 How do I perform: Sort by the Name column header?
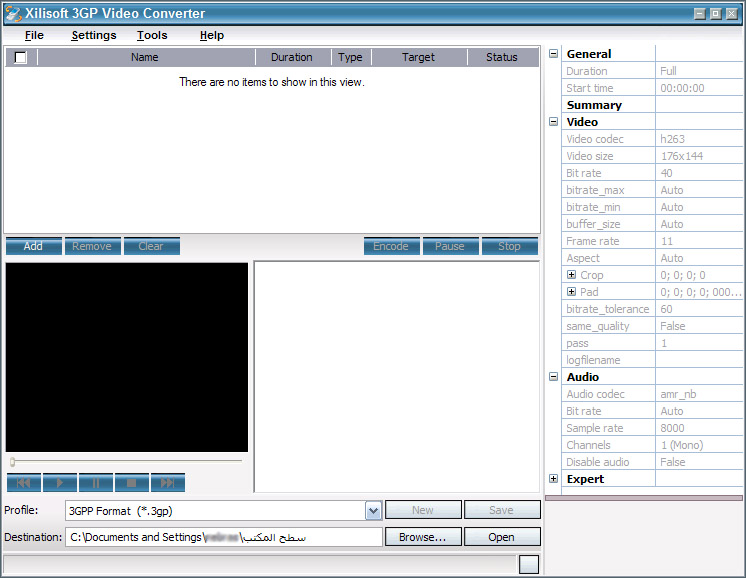146,58
